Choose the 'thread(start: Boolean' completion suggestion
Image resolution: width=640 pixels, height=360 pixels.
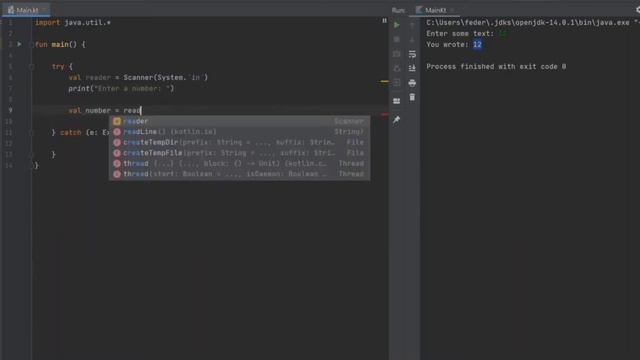pyautogui.click(x=240, y=174)
